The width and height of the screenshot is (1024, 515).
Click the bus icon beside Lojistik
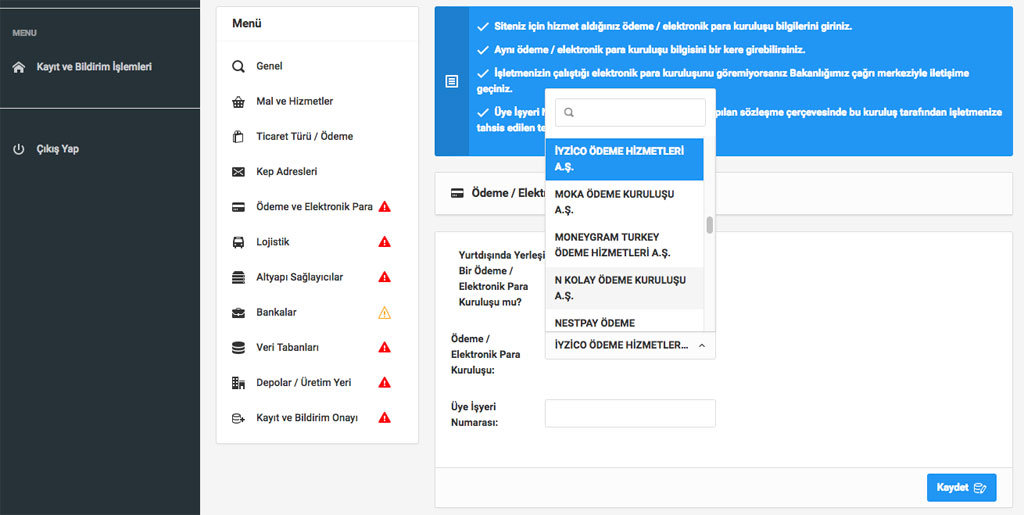(x=238, y=242)
